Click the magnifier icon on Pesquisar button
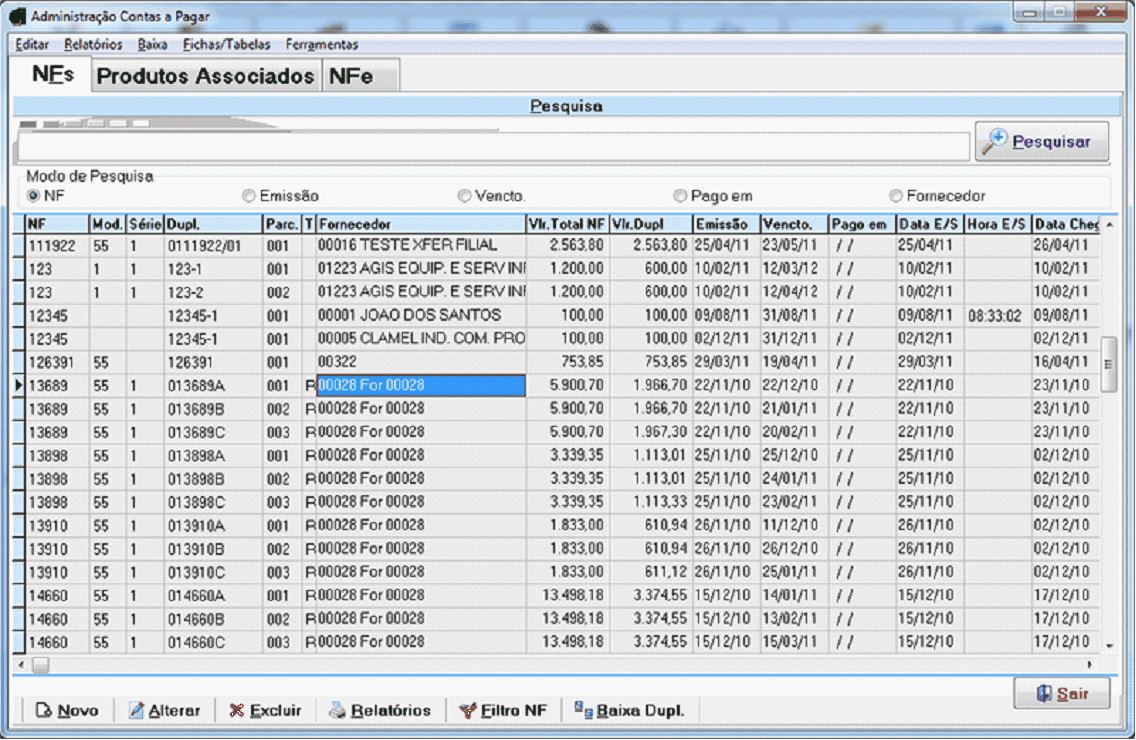This screenshot has height=740, width=1136. pos(996,141)
